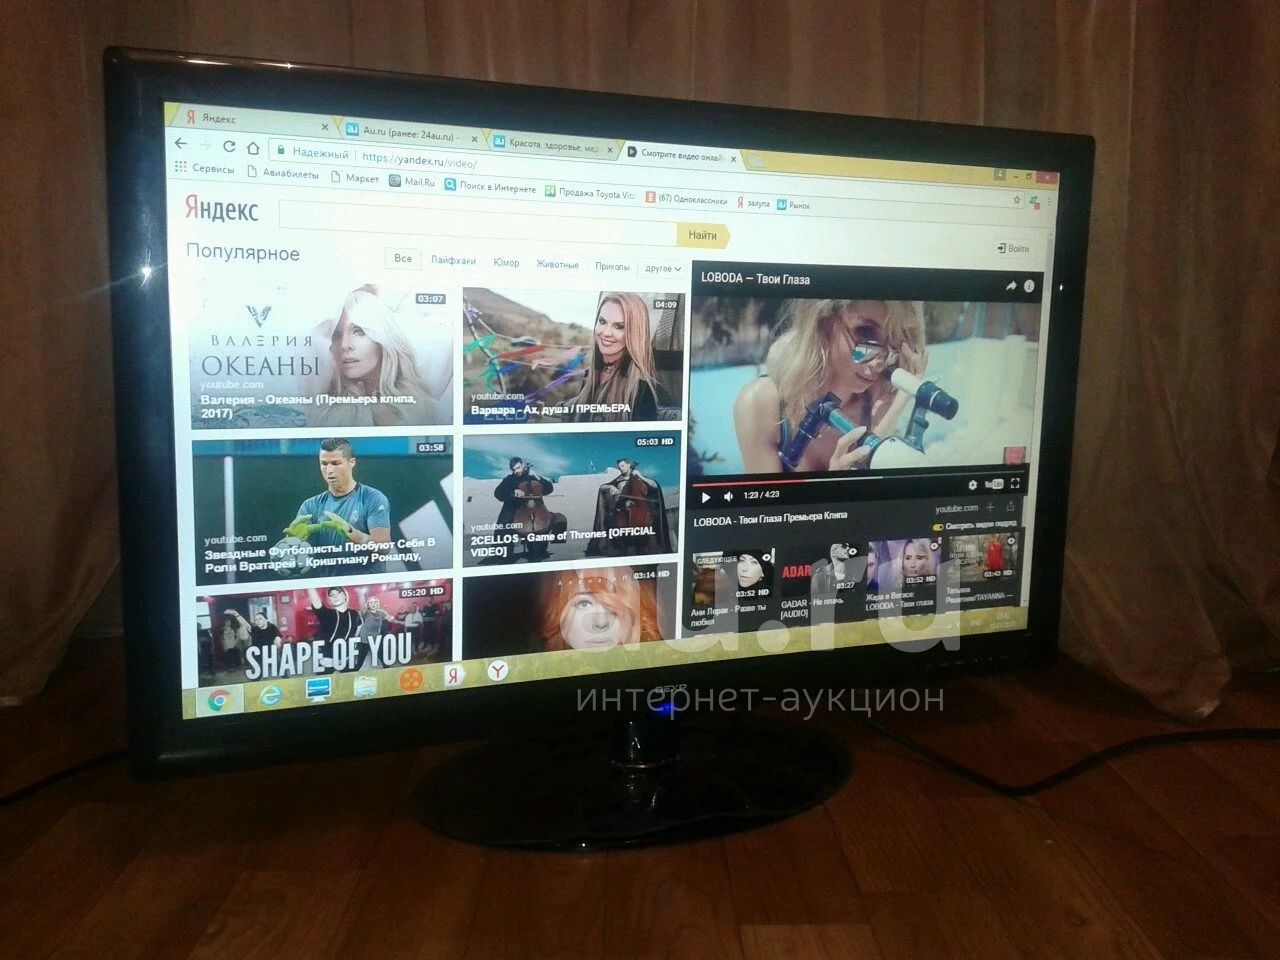This screenshot has width=1280, height=960.
Task: Add video with the plus icon
Action: tap(991, 508)
